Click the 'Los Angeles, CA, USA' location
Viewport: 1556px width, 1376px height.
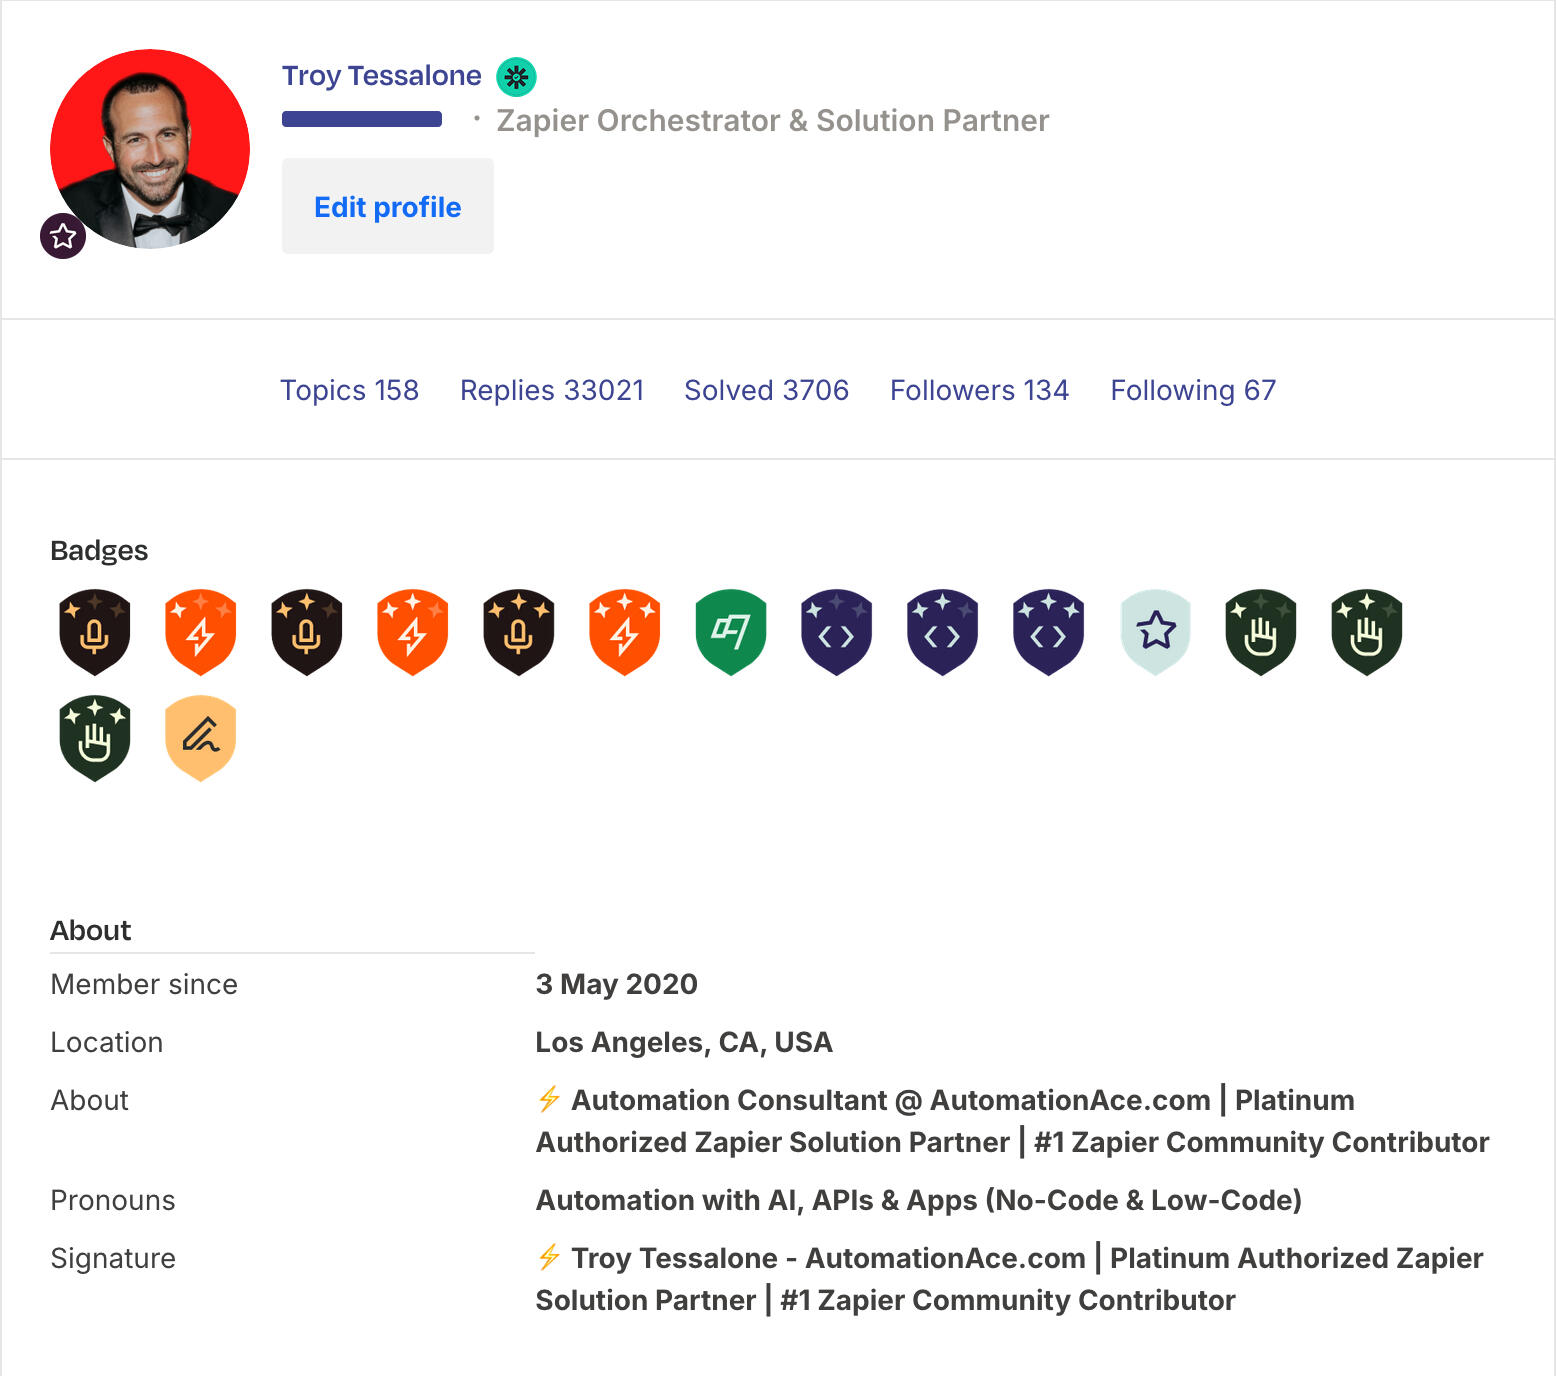[683, 1042]
